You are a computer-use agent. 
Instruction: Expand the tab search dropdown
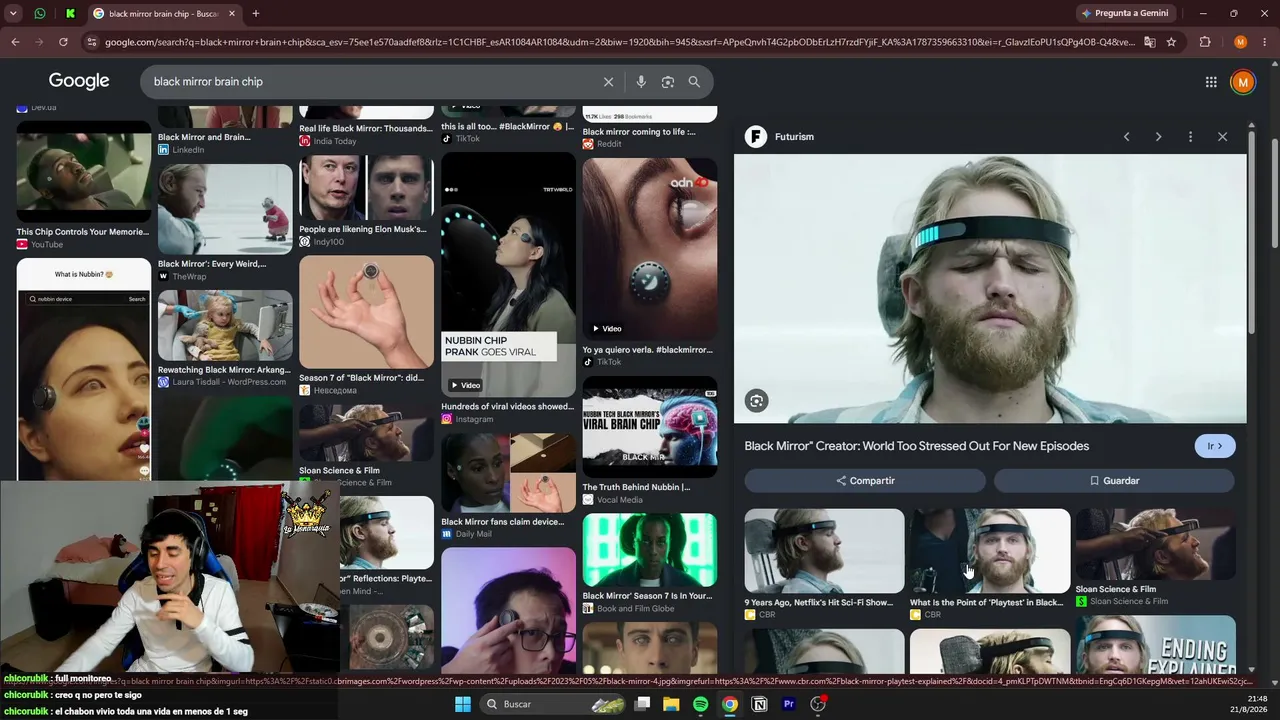click(x=13, y=14)
